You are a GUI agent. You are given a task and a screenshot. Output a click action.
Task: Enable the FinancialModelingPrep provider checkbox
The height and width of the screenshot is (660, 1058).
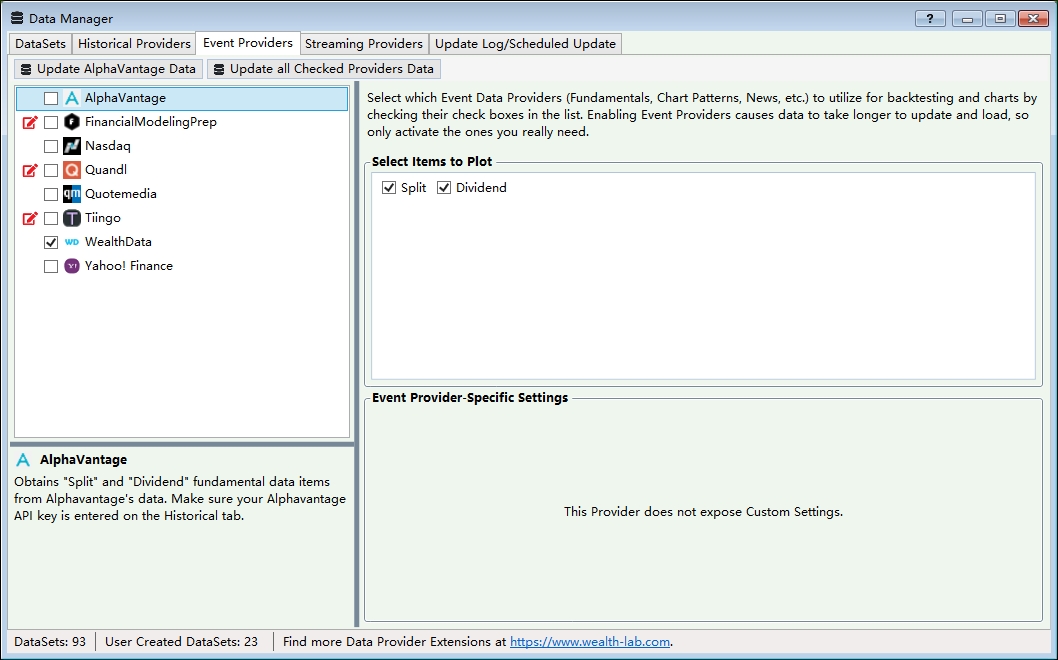pyautogui.click(x=51, y=123)
